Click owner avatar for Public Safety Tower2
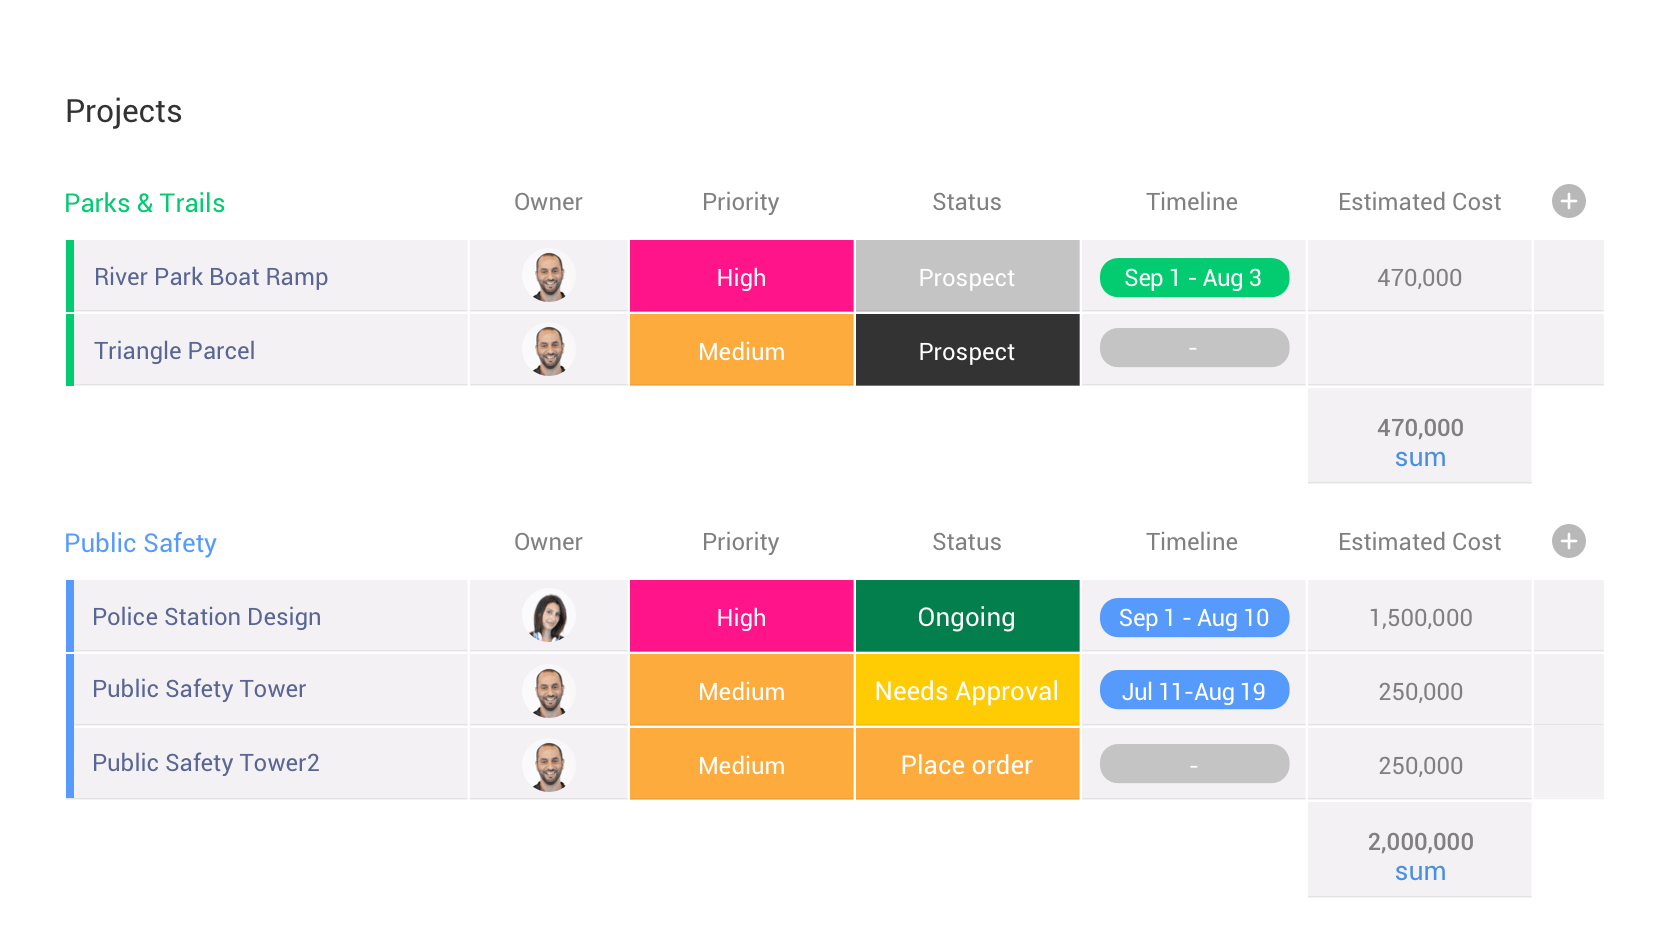 [x=549, y=764]
